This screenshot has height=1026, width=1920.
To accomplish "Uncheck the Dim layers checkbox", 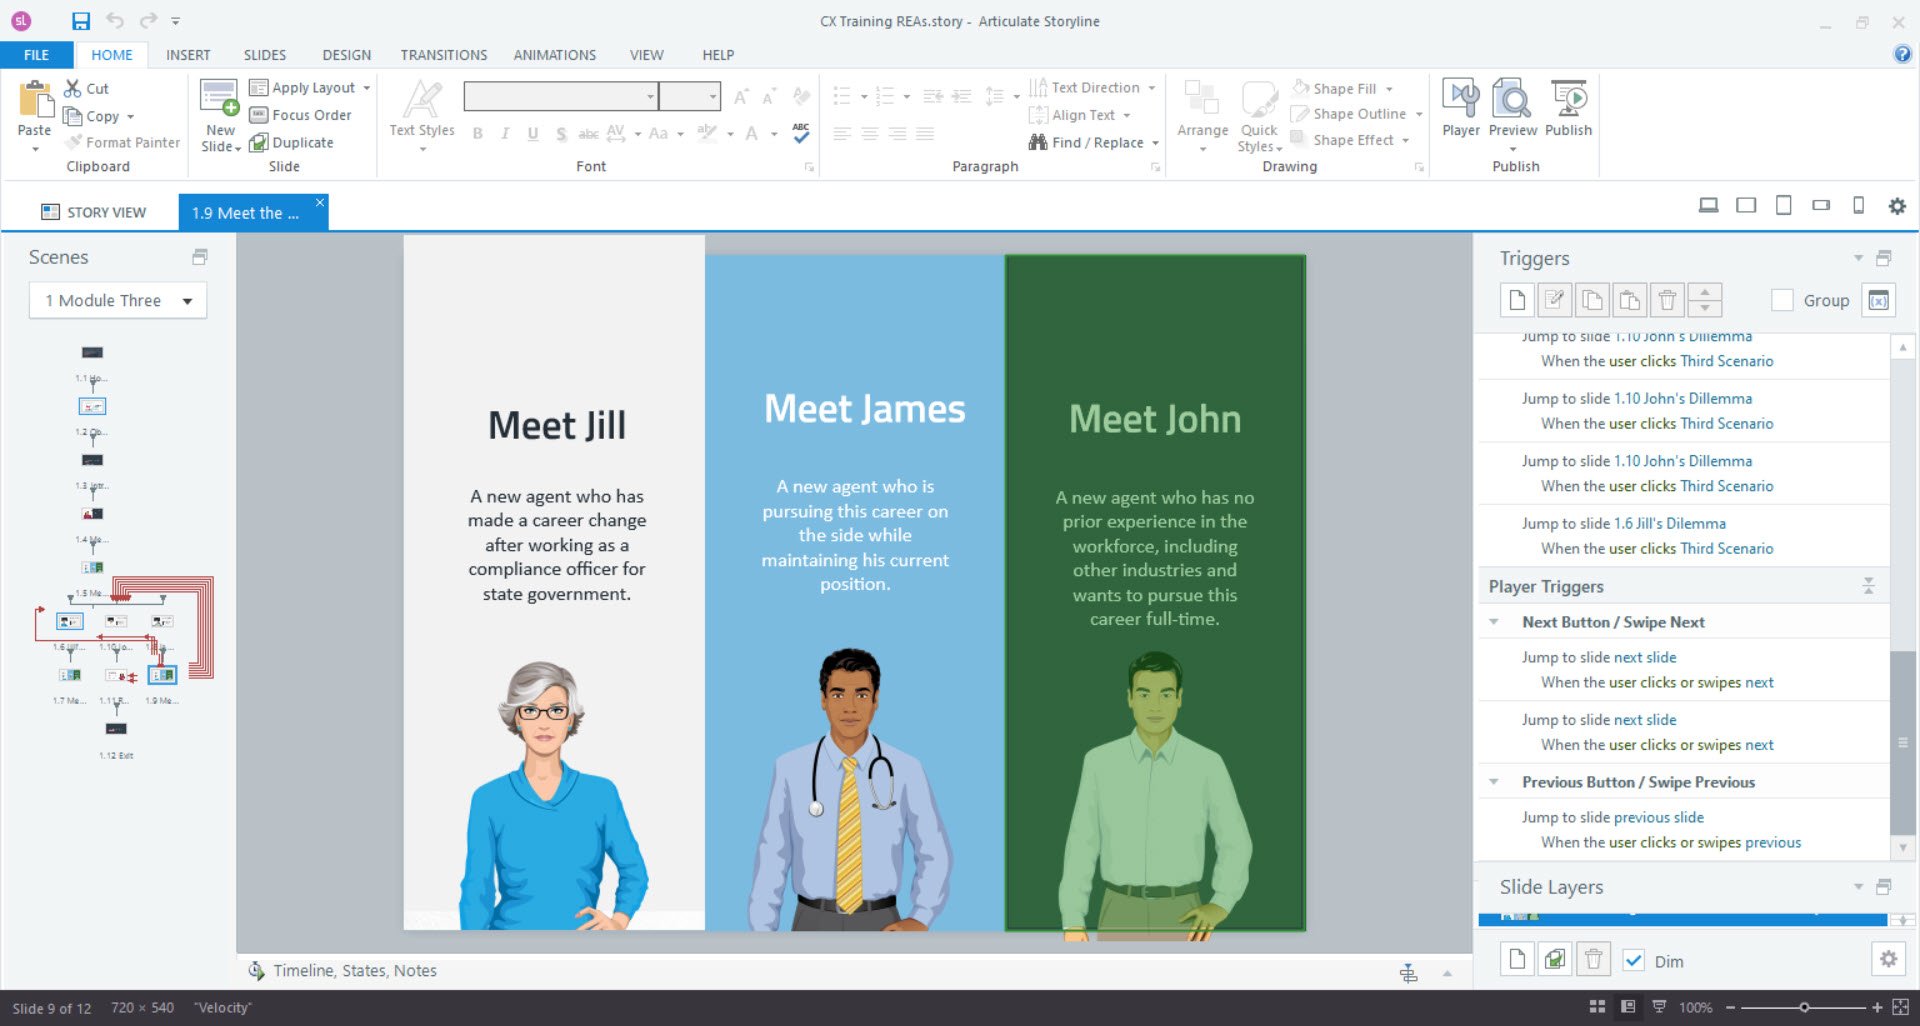I will (1633, 961).
